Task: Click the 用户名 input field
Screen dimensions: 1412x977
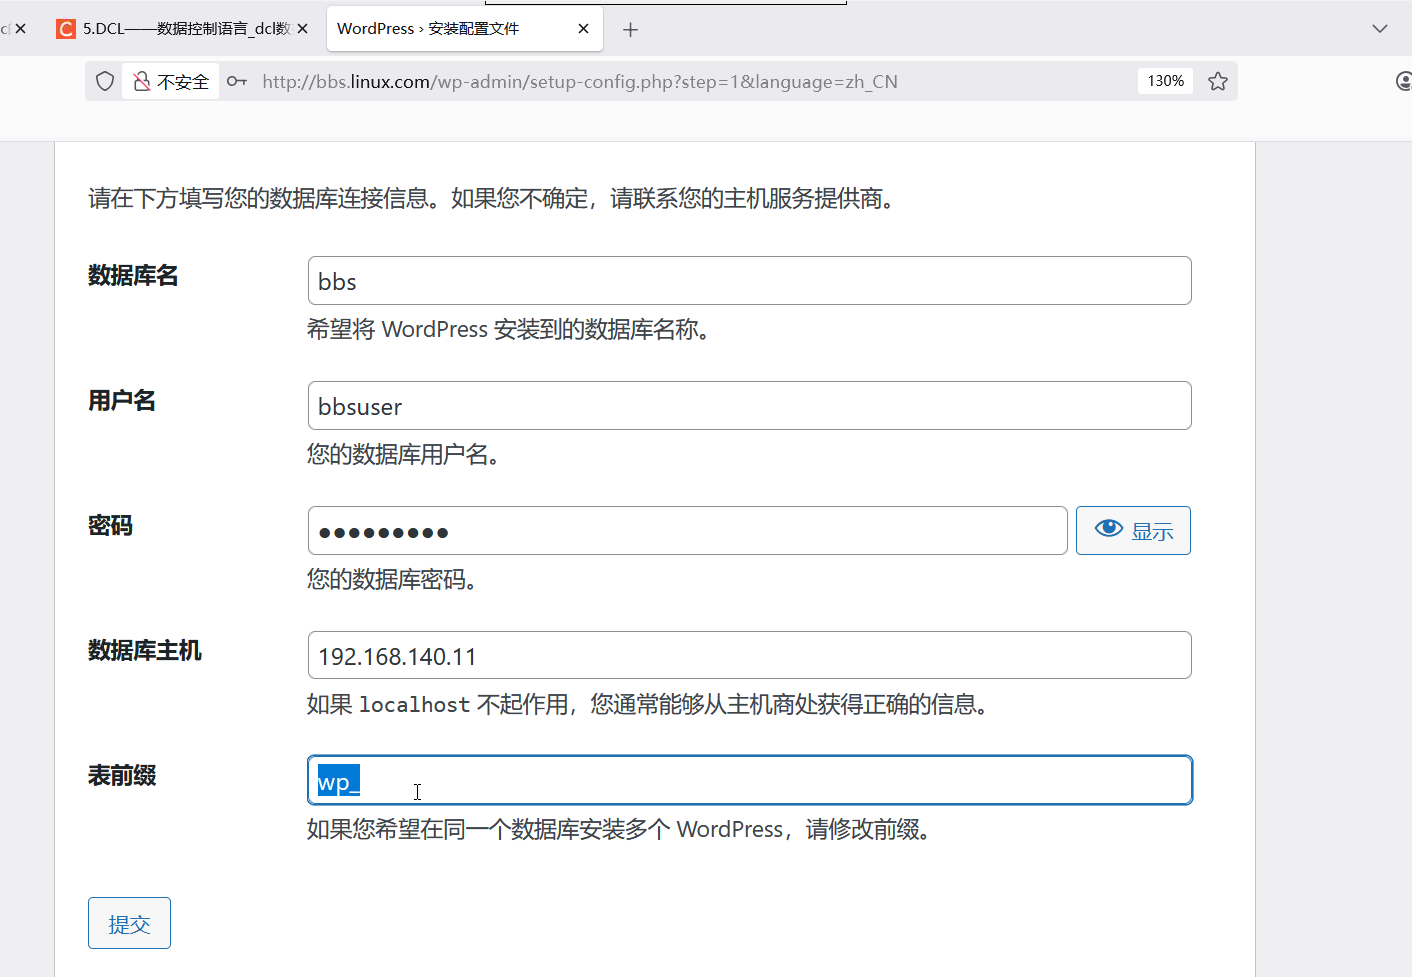Action: tap(749, 405)
